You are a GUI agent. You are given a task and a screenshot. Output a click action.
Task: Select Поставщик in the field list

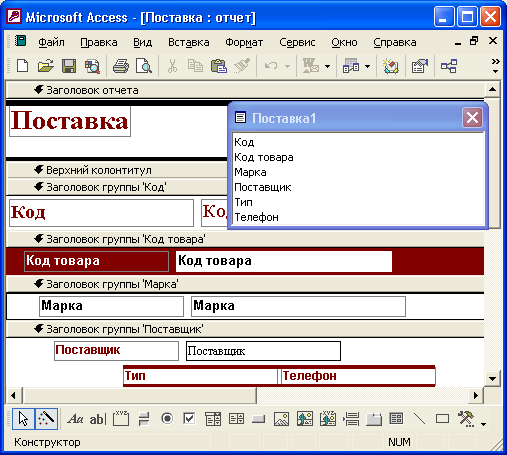(x=263, y=187)
